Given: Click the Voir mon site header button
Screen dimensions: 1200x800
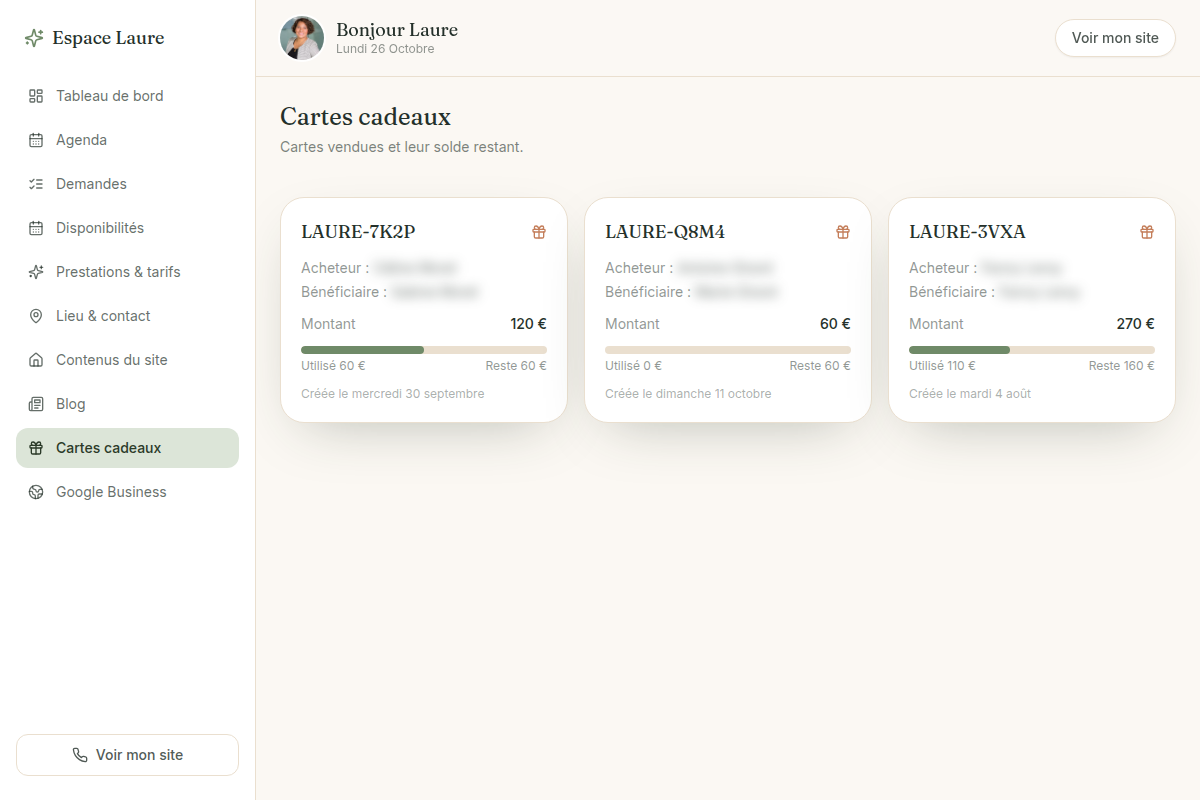Looking at the screenshot, I should point(1115,38).
